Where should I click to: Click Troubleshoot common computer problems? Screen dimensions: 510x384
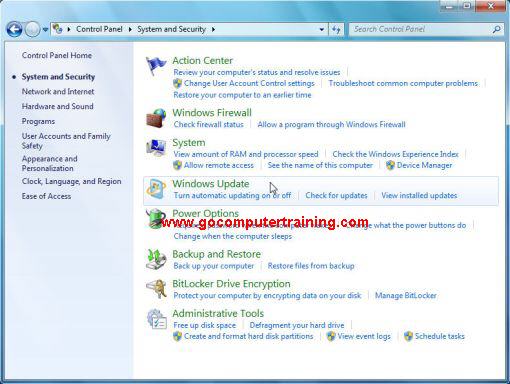(403, 83)
